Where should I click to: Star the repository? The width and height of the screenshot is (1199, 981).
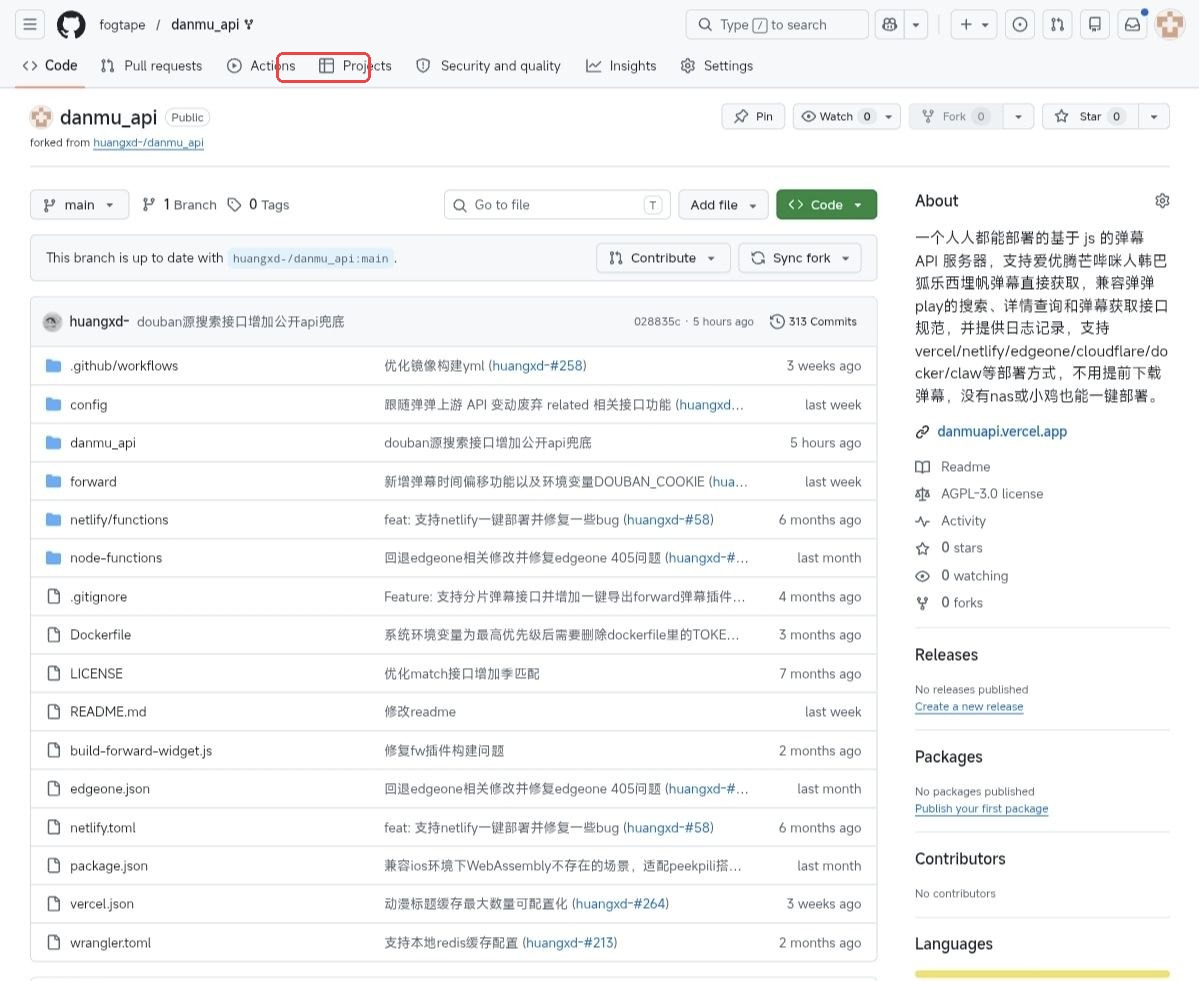[1083, 116]
